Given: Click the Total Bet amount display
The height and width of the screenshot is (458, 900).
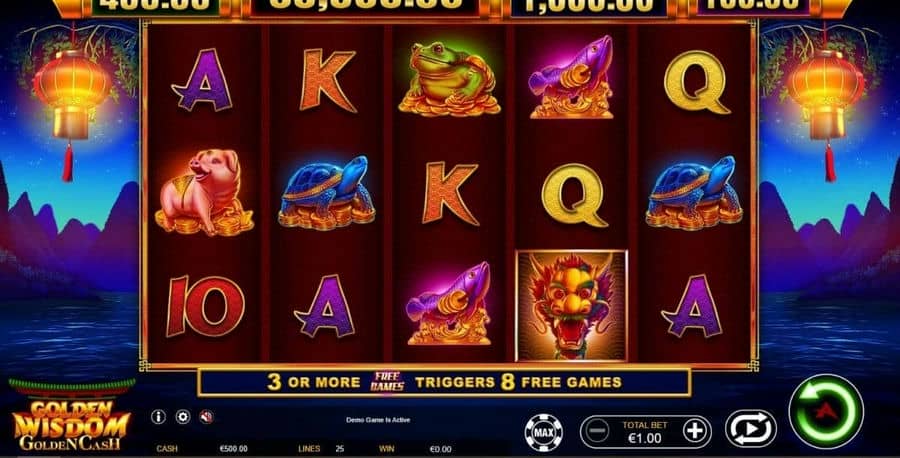Looking at the screenshot, I should (645, 432).
